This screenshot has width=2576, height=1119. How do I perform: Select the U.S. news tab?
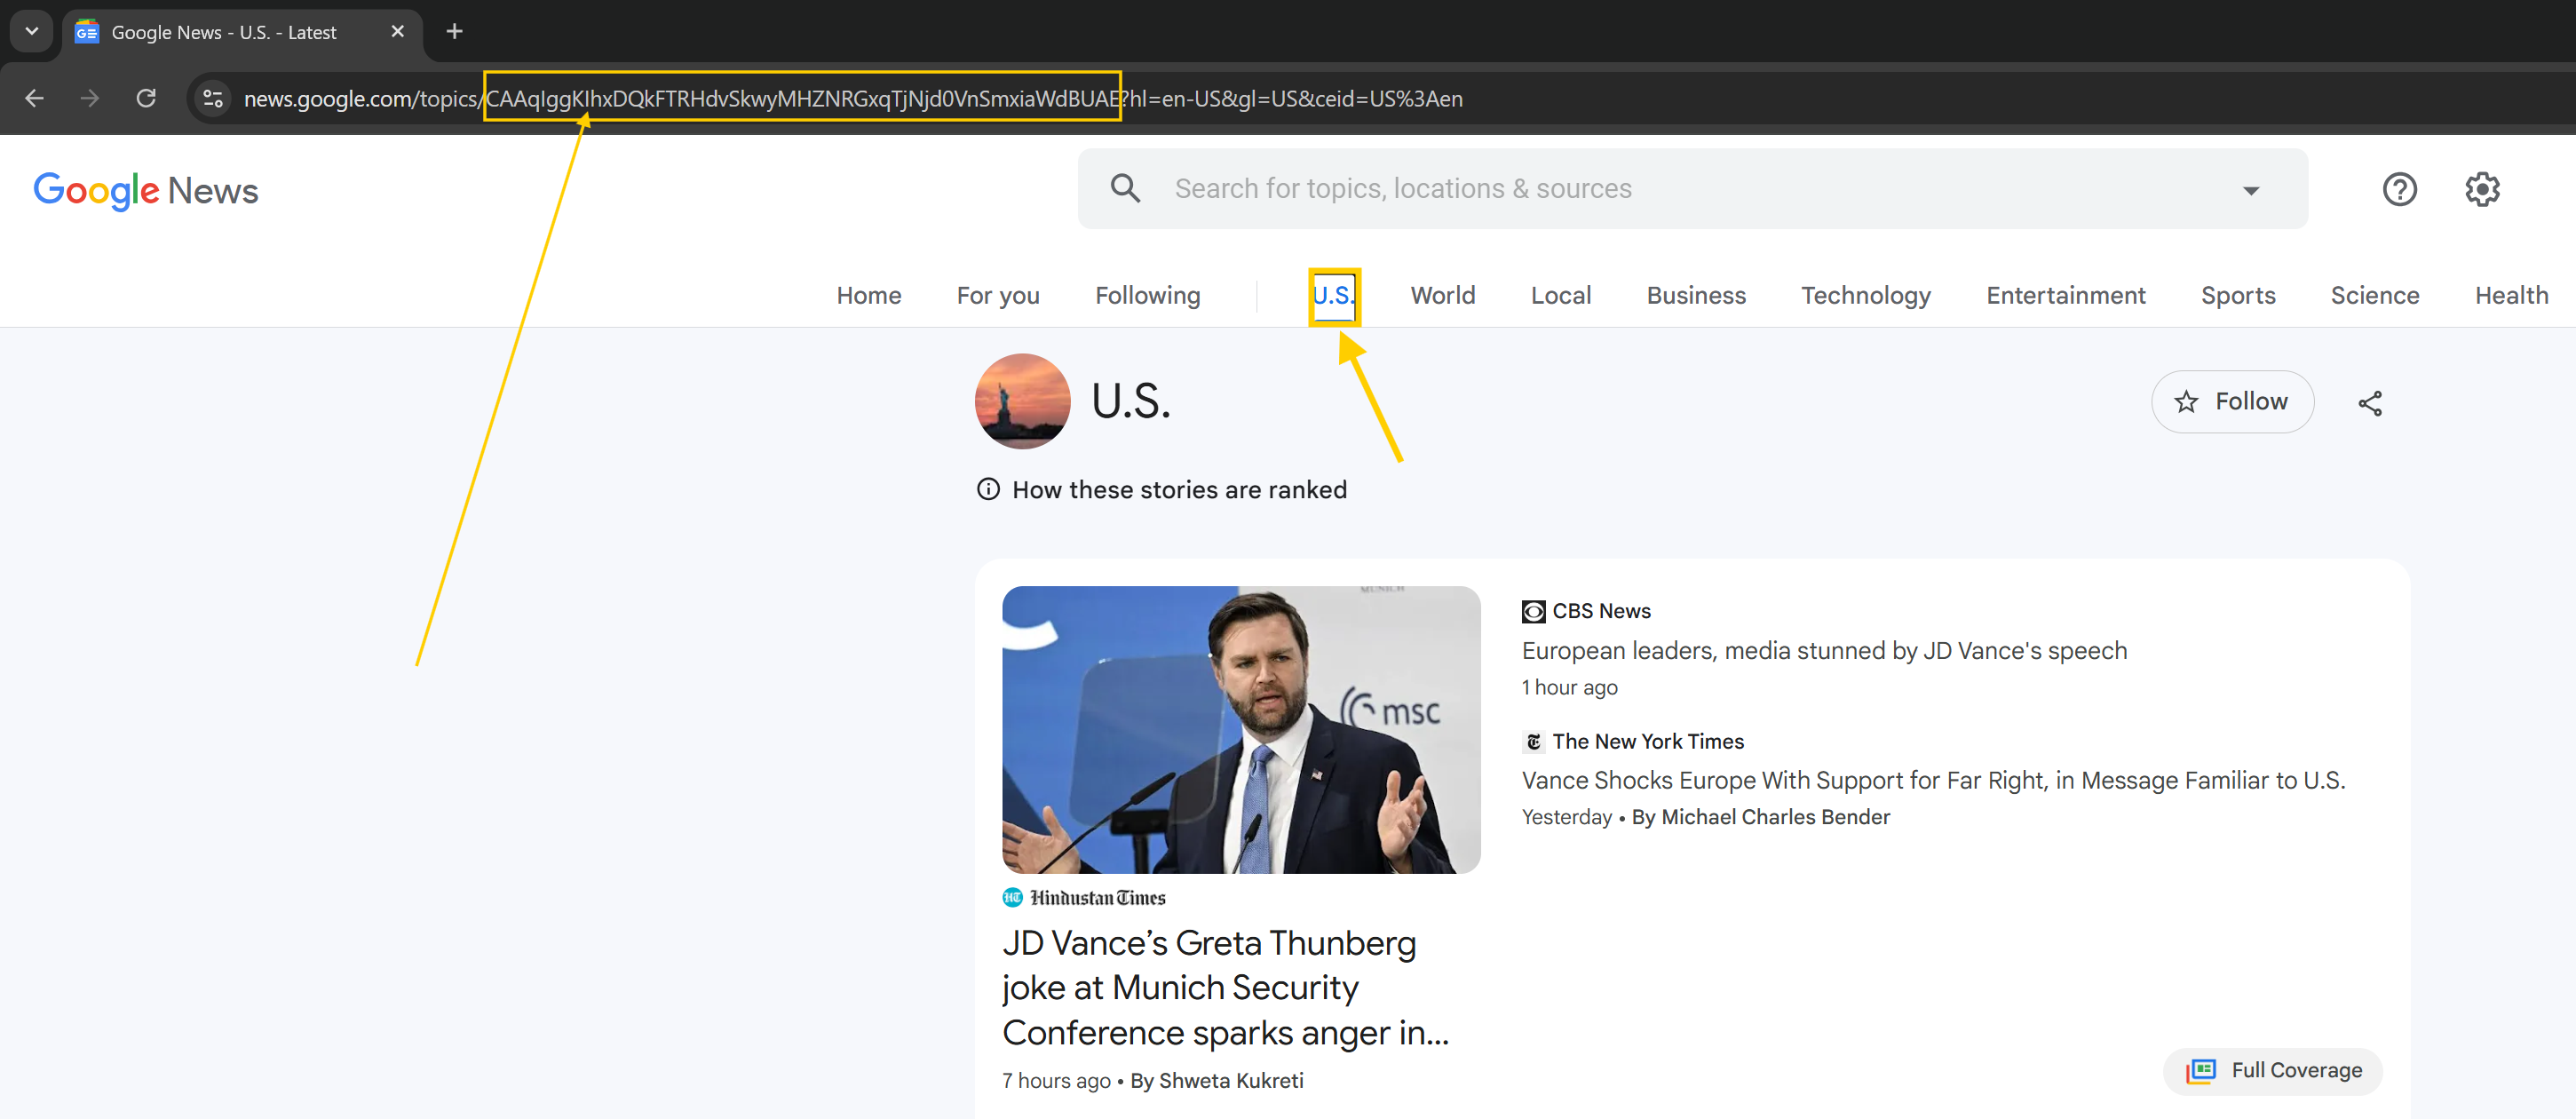(x=1334, y=296)
